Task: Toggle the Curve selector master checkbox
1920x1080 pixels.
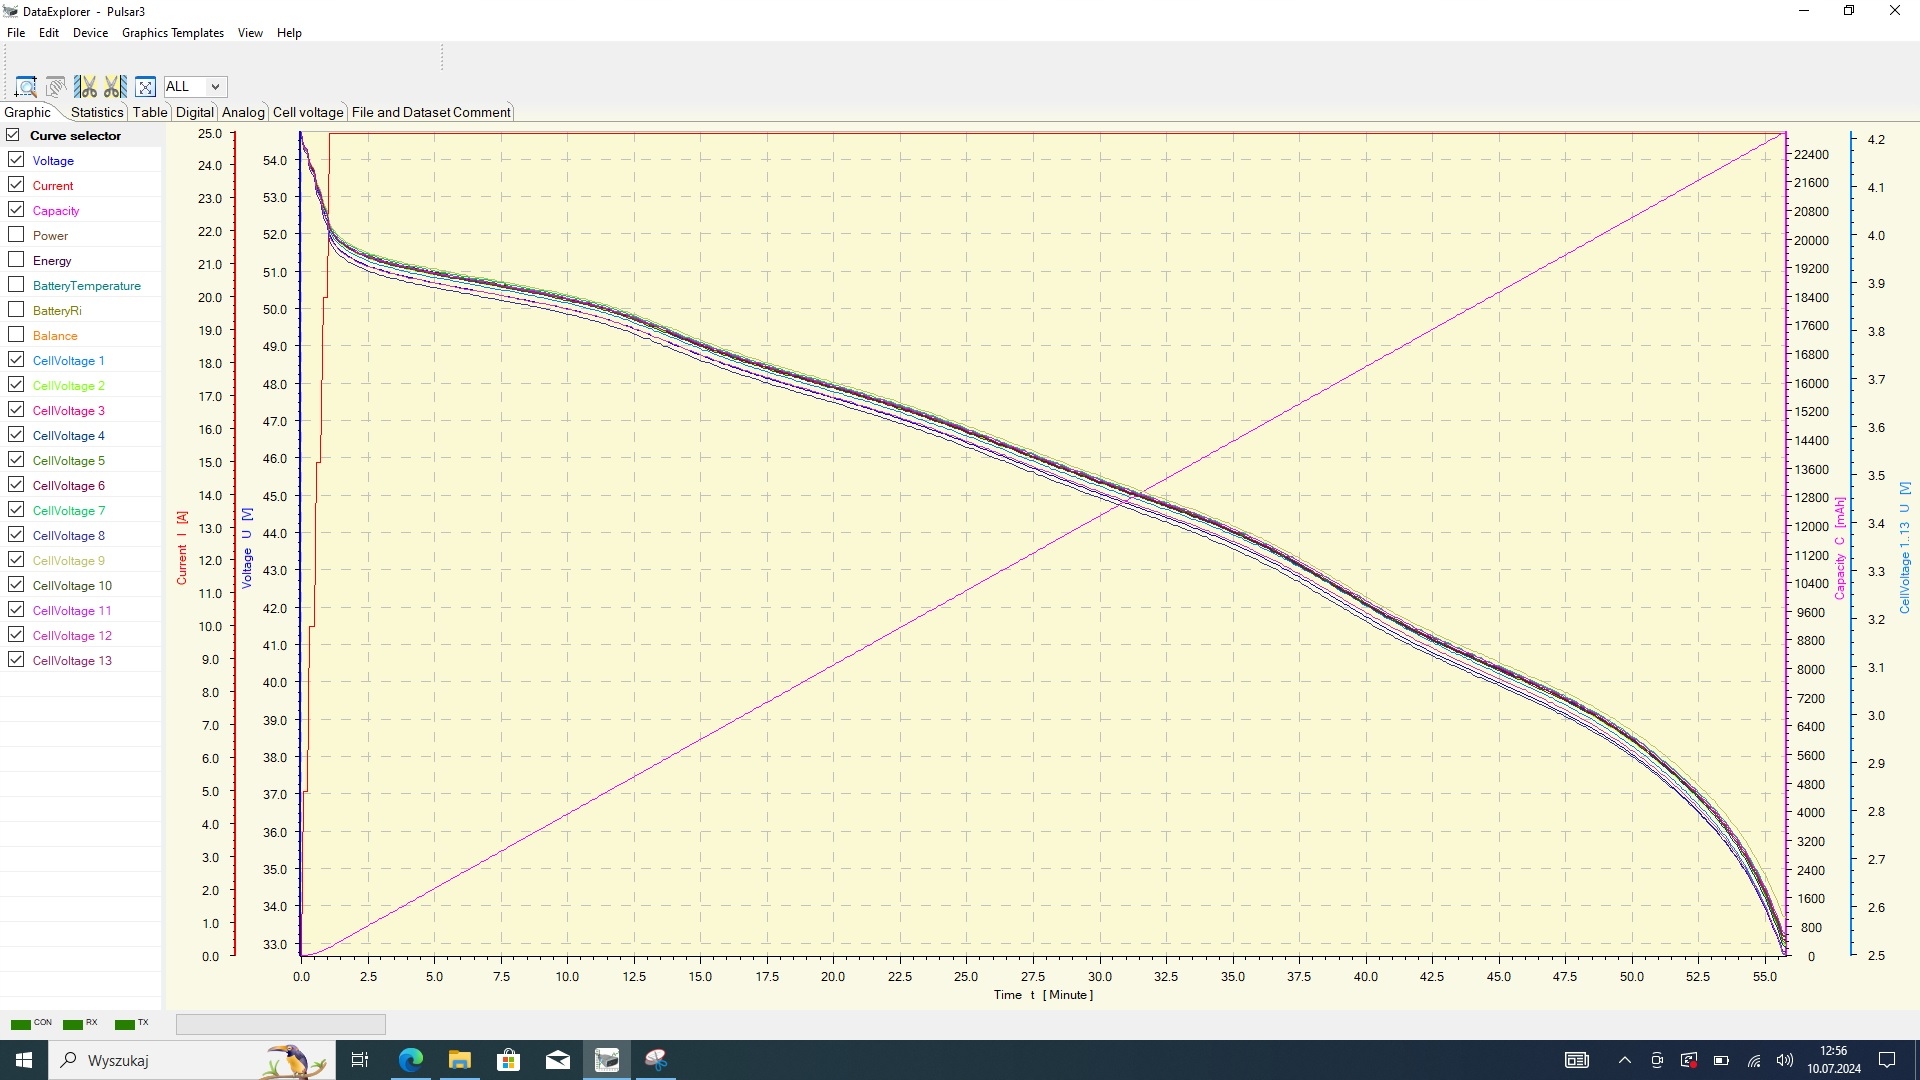Action: pos(13,135)
